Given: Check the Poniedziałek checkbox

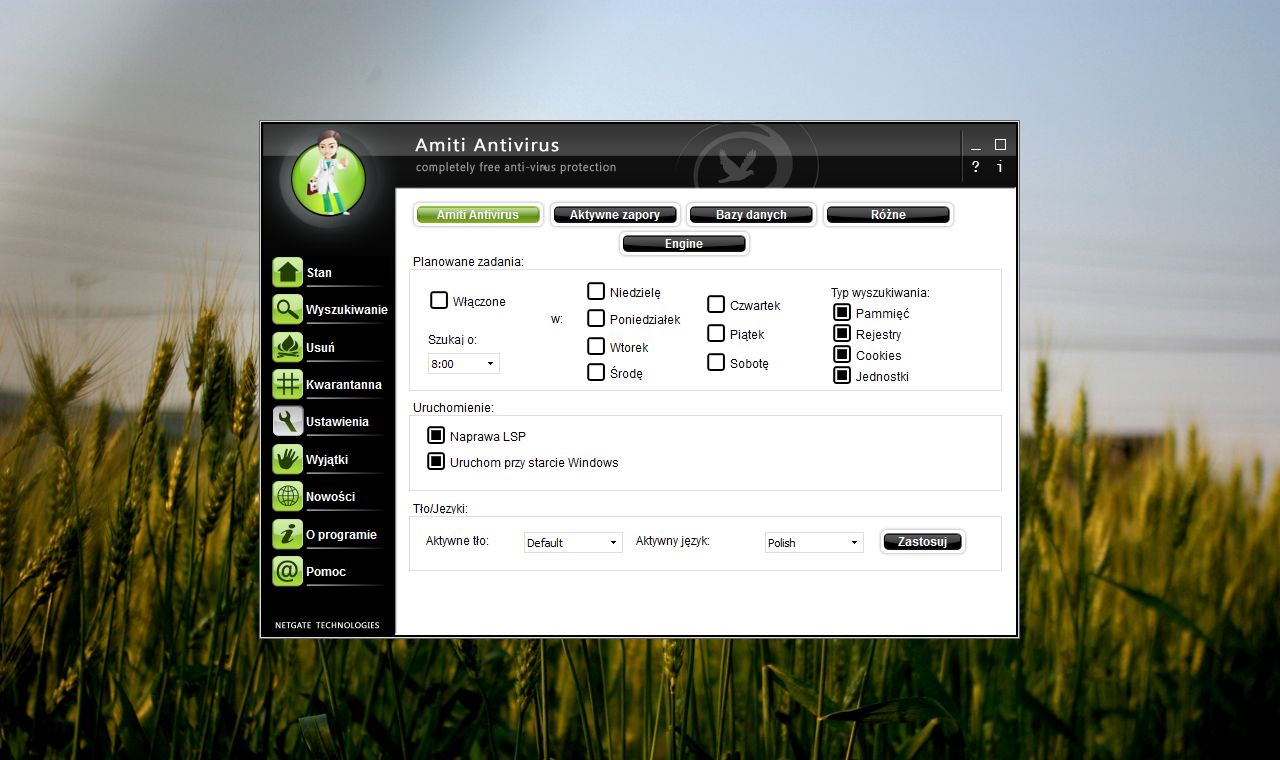Looking at the screenshot, I should 596,318.
